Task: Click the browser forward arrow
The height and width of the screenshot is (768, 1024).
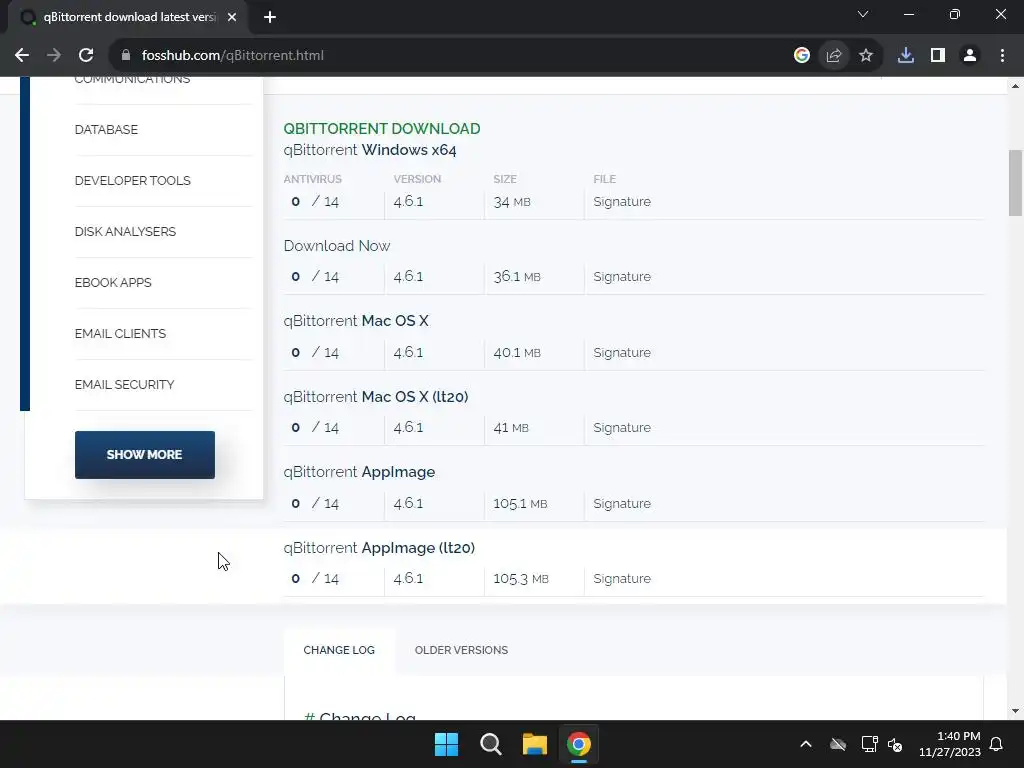Action: point(54,56)
